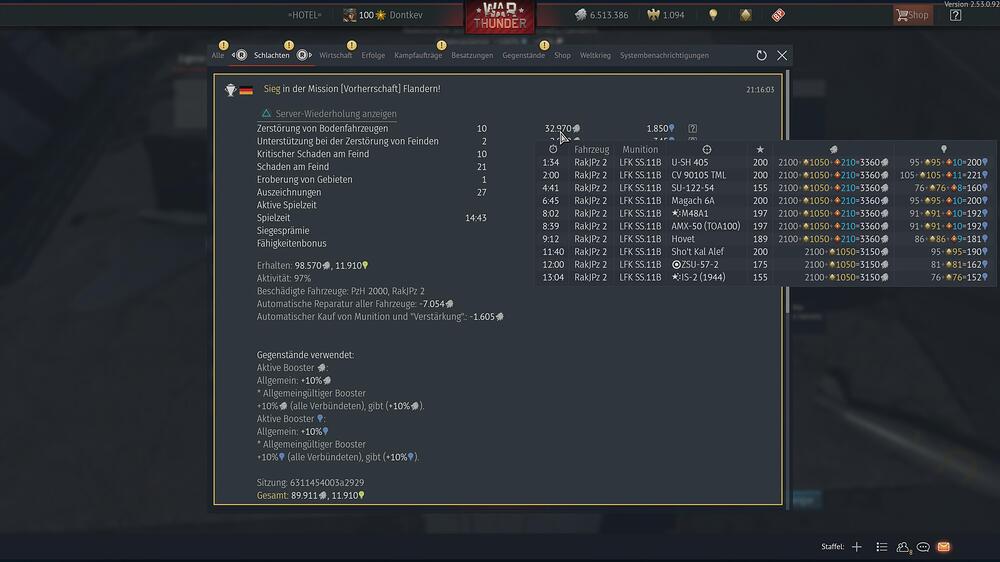Add a squad member with plus icon

point(857,547)
